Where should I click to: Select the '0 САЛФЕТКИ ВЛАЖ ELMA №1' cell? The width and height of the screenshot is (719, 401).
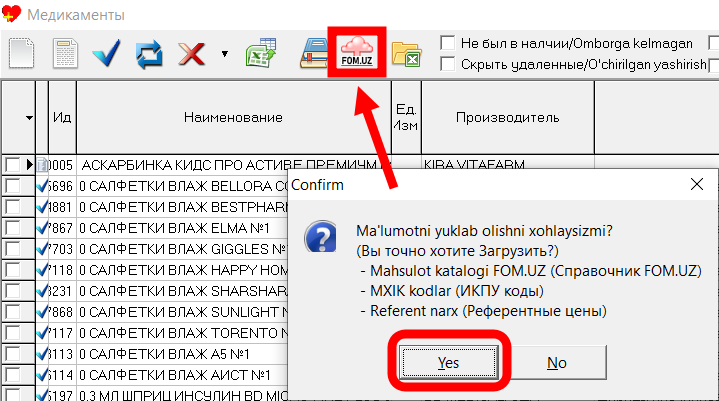[x=183, y=228]
